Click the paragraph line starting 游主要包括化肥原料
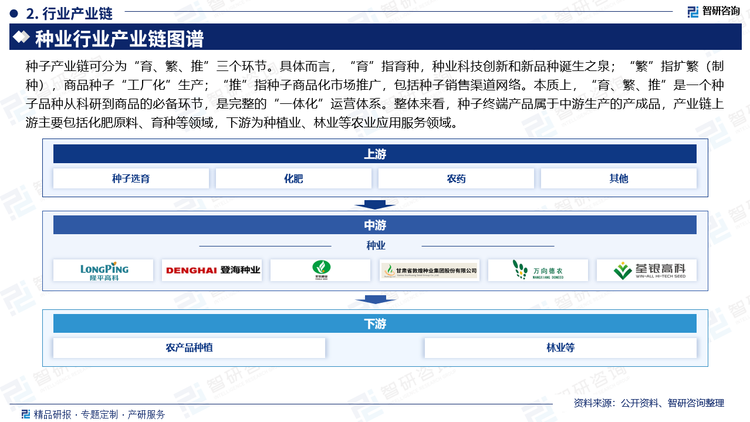Viewport: 750px width, 422px height. click(x=242, y=123)
